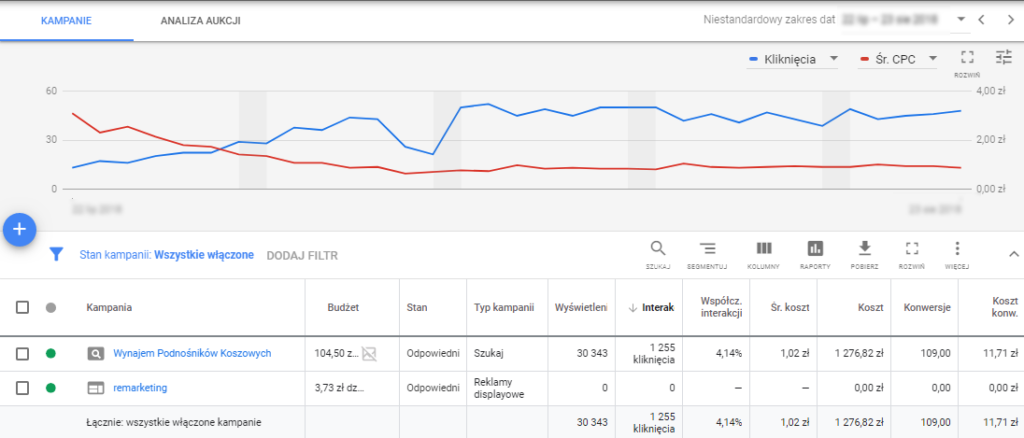
Task: Toggle the select-all checkbox in table header
Action: pyautogui.click(x=22, y=307)
